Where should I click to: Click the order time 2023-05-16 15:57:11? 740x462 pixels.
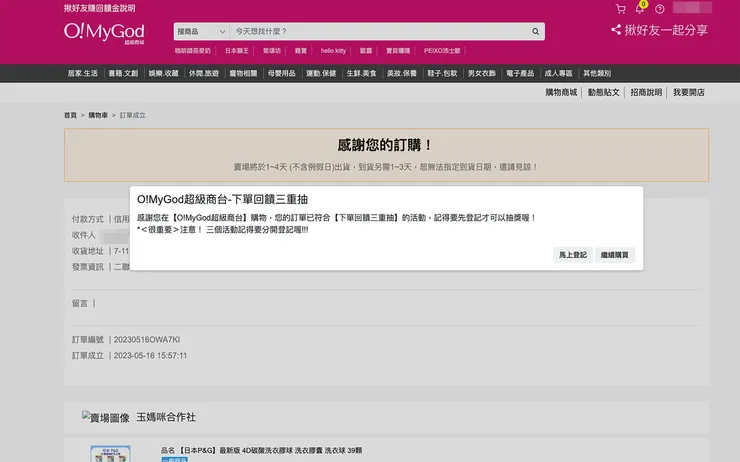click(150, 356)
